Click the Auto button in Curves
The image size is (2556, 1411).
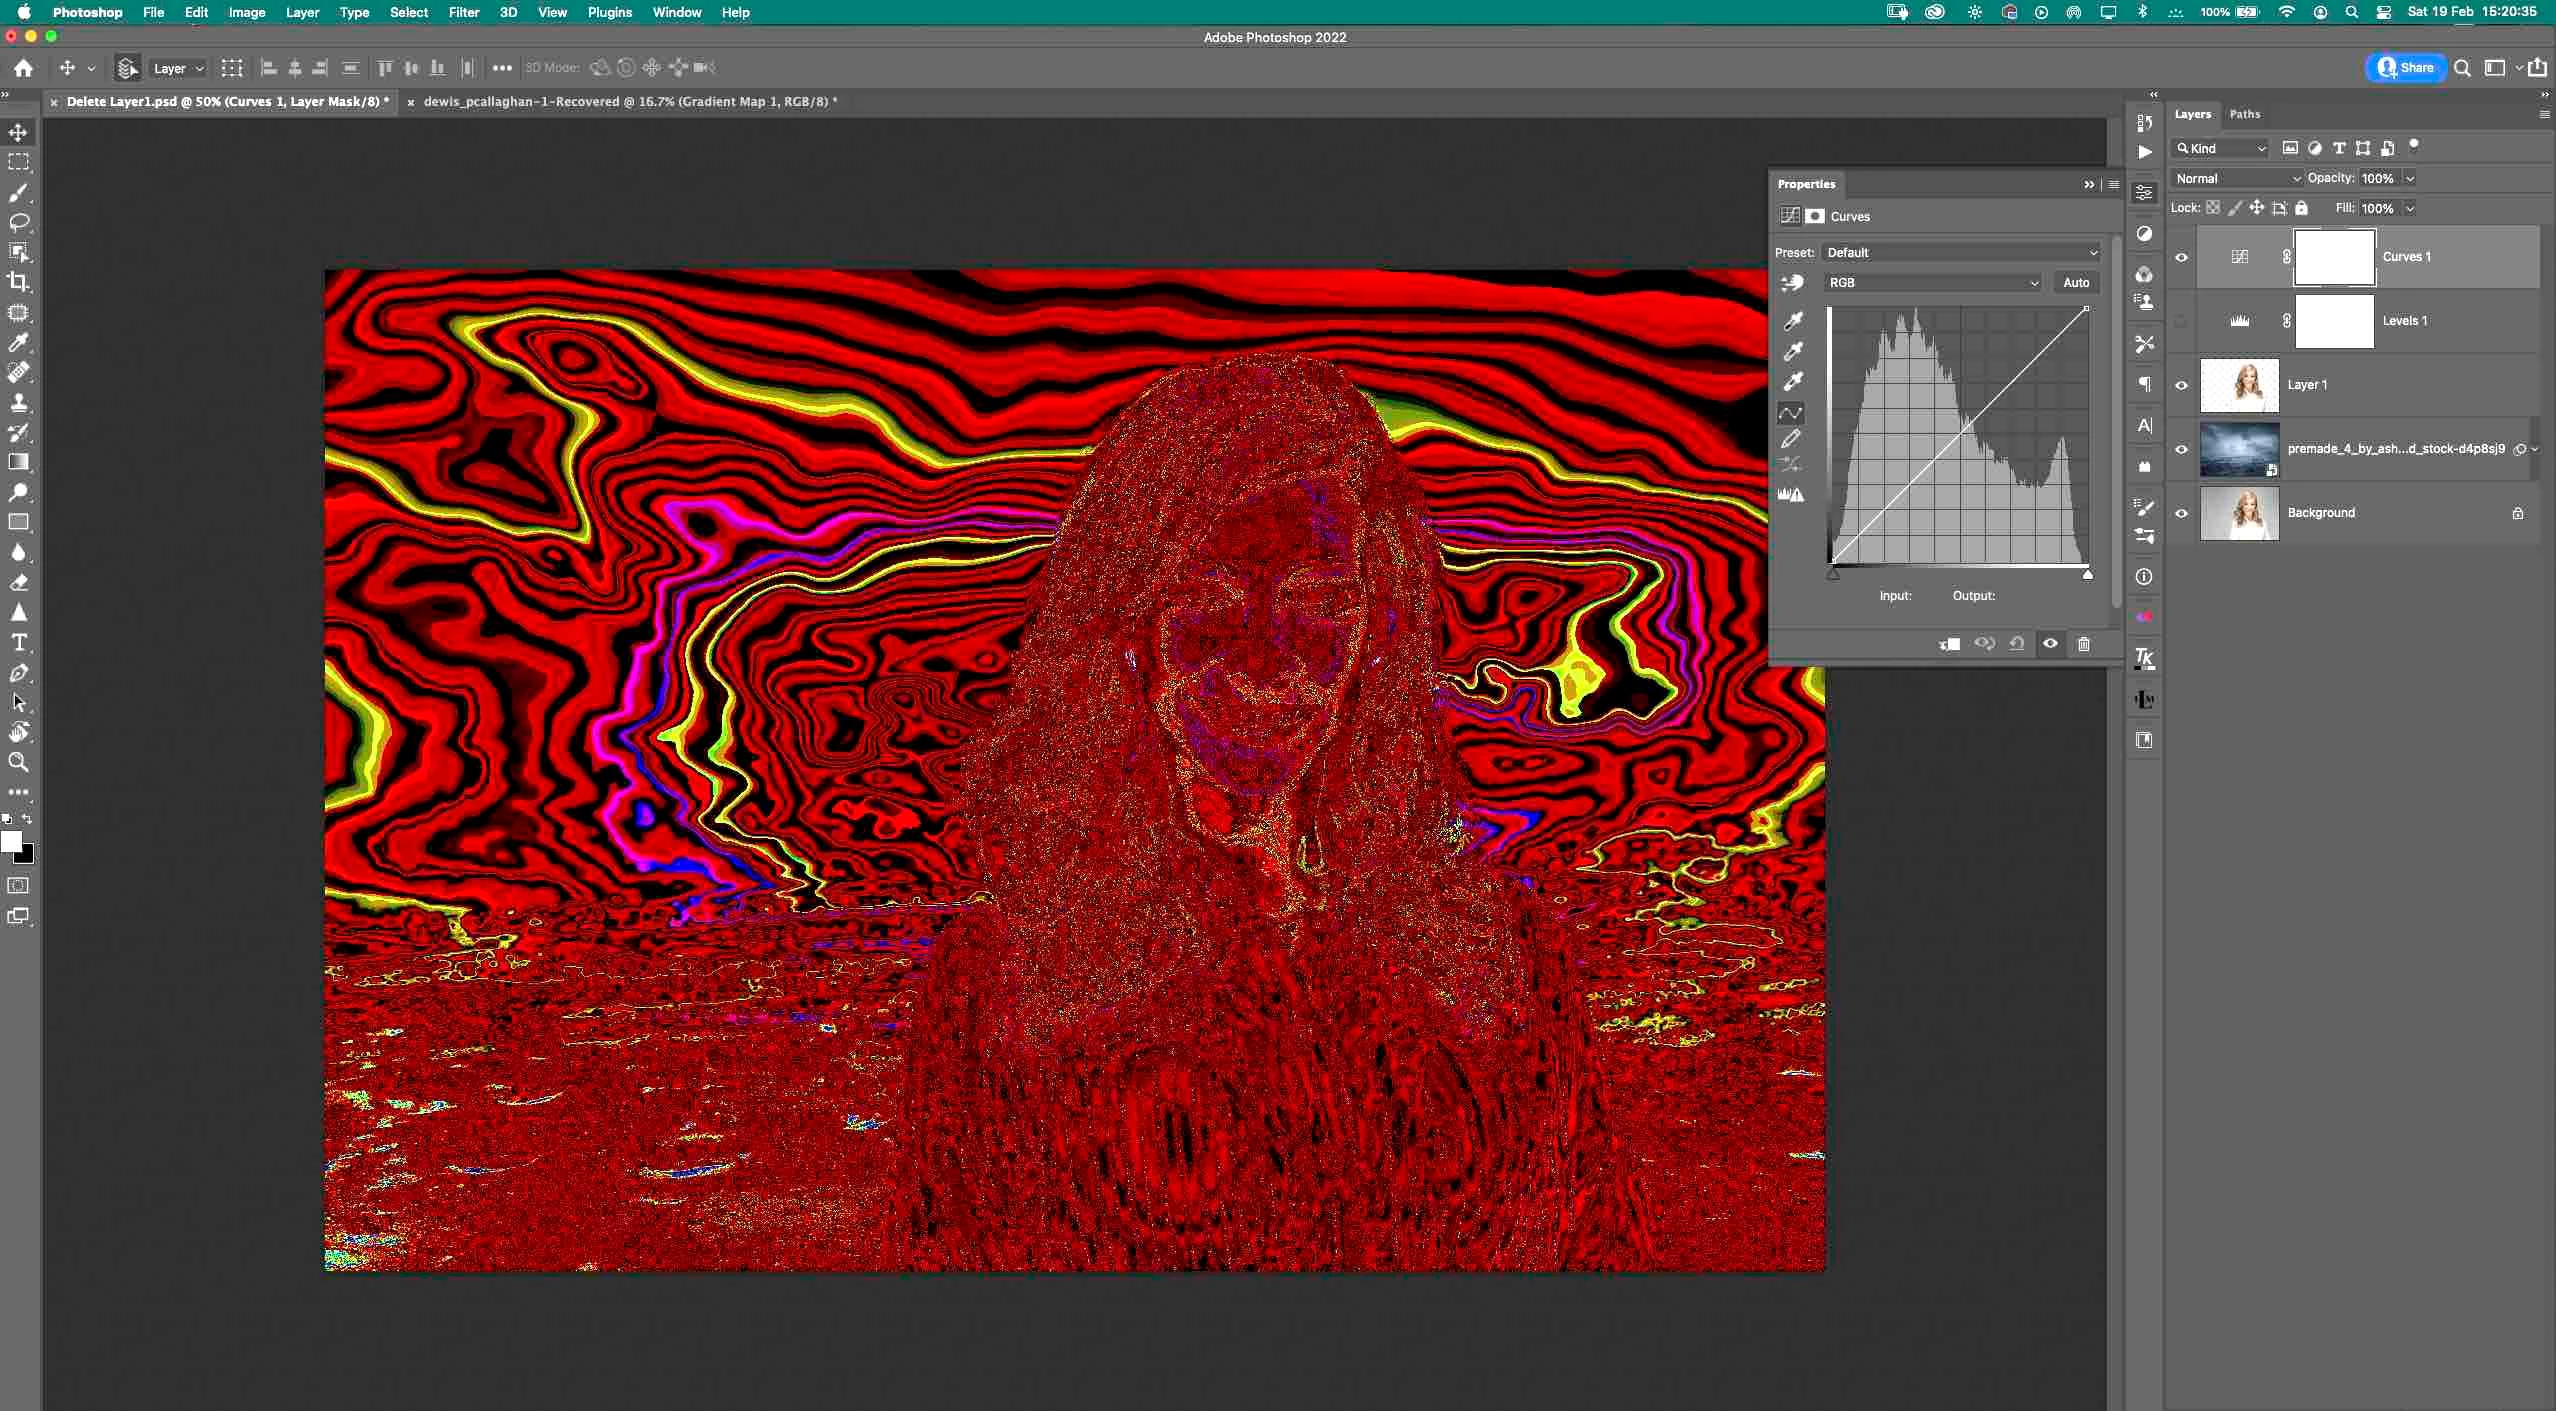[x=2076, y=283]
